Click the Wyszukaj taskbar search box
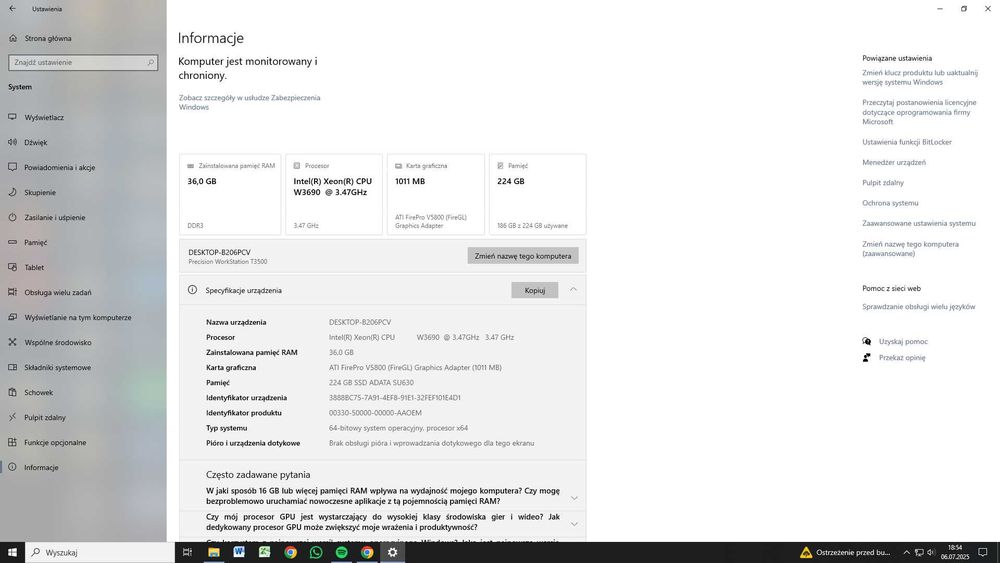 (99, 552)
